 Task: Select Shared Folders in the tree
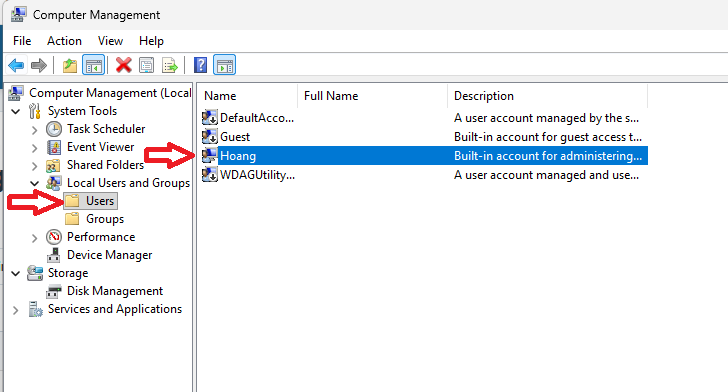click(x=105, y=165)
